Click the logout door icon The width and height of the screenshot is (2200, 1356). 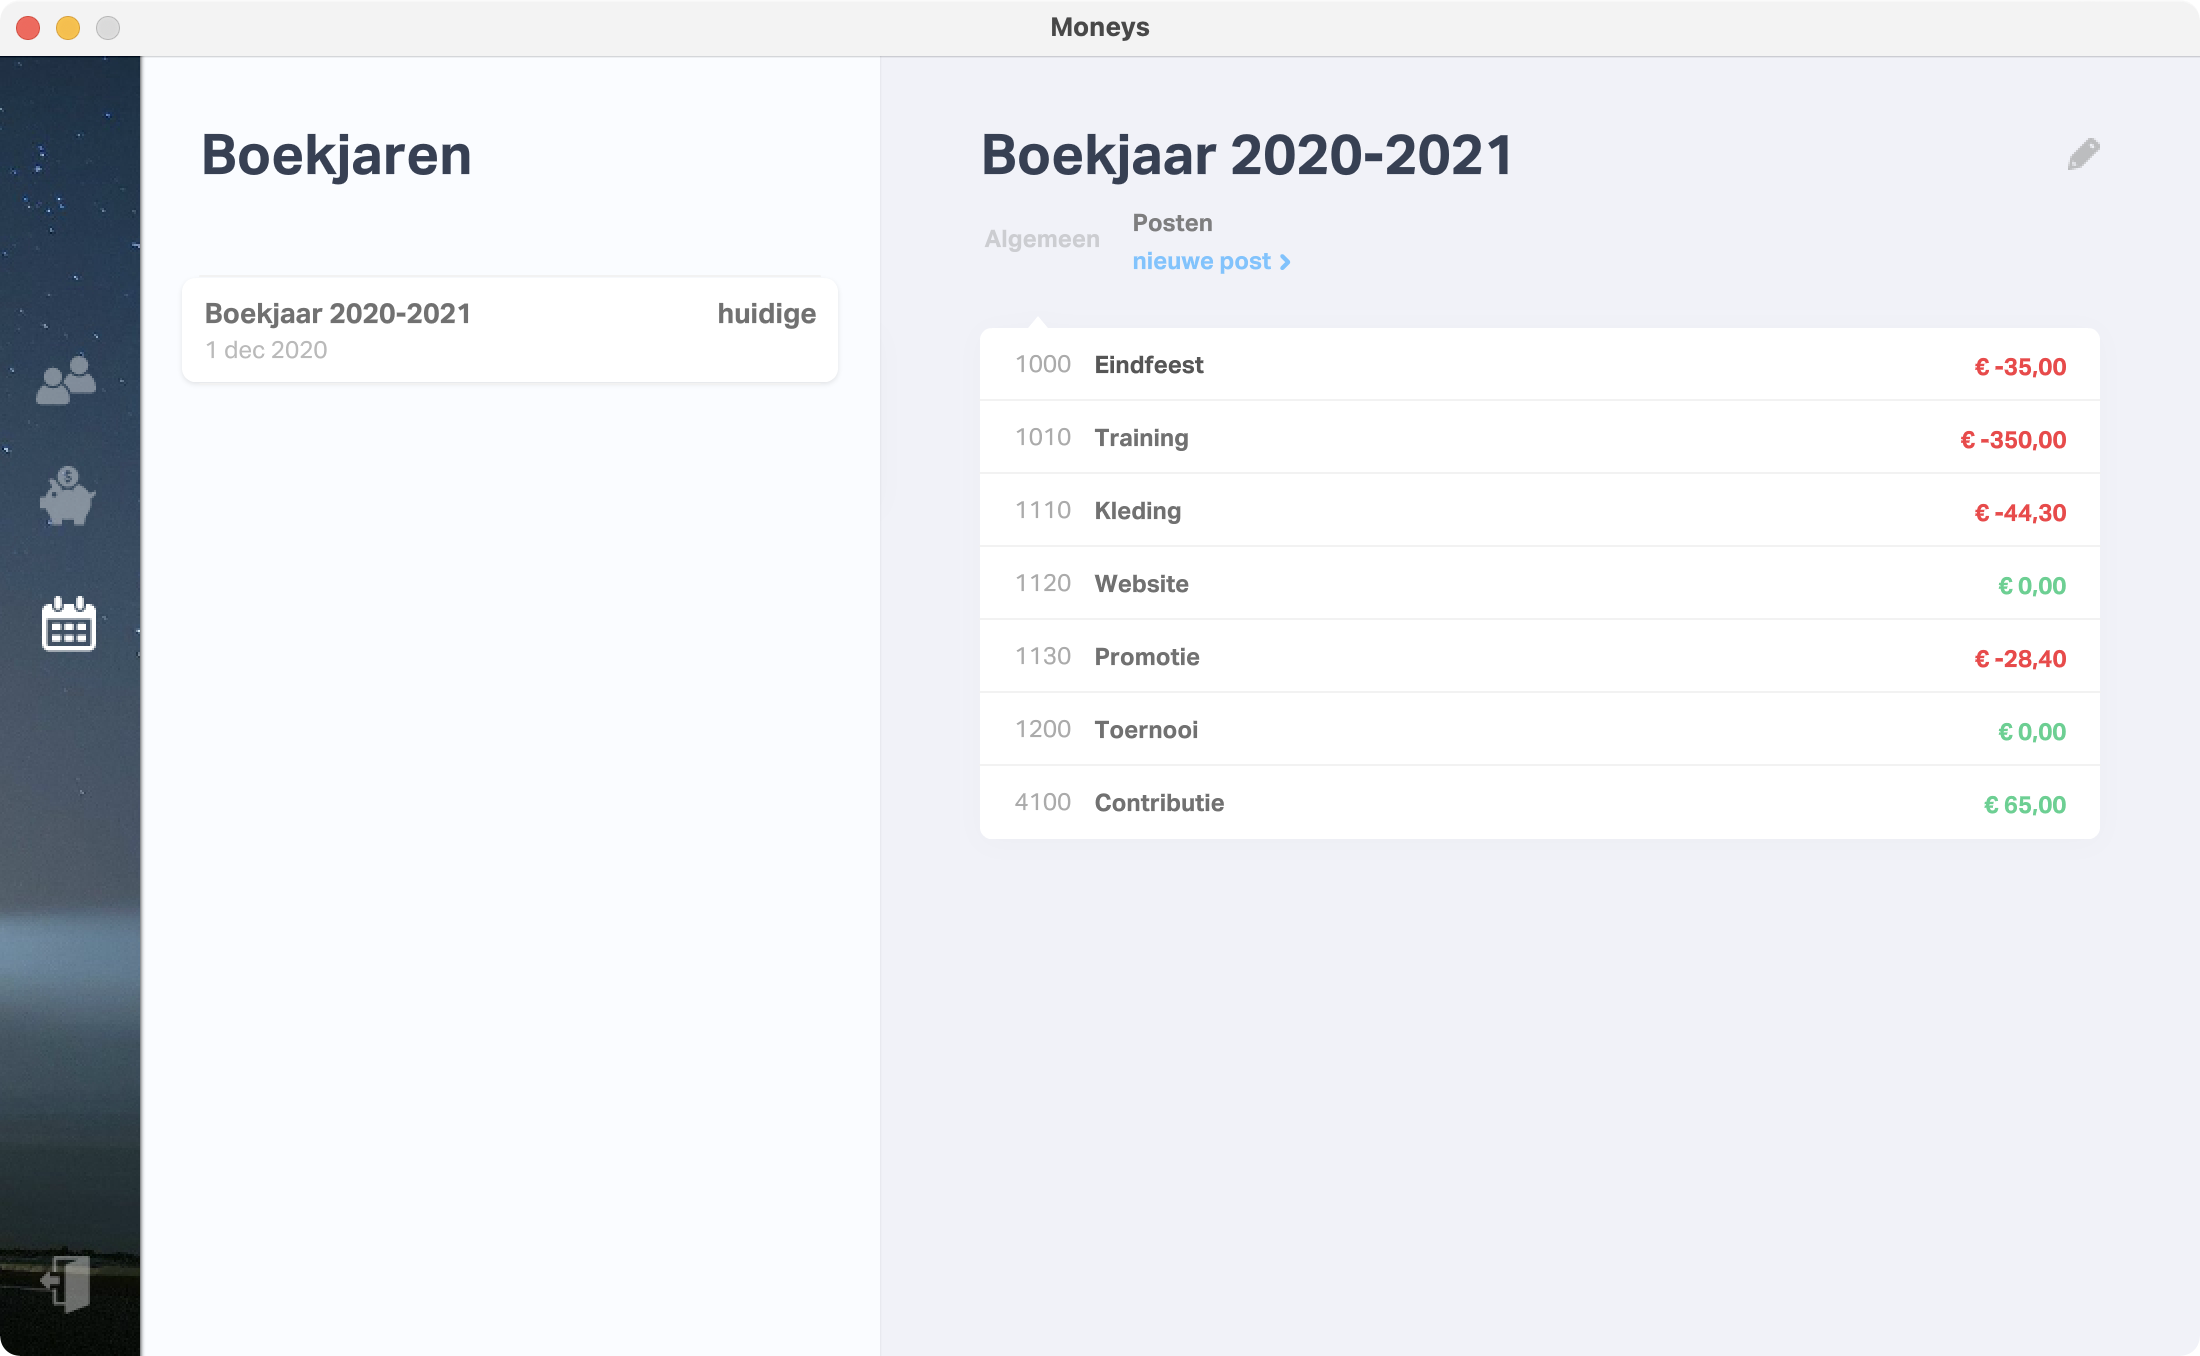pyautogui.click(x=67, y=1283)
